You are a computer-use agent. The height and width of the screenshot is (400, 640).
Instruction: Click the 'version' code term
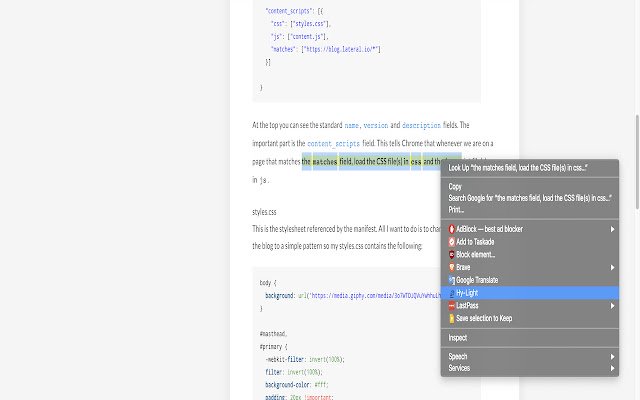376,125
